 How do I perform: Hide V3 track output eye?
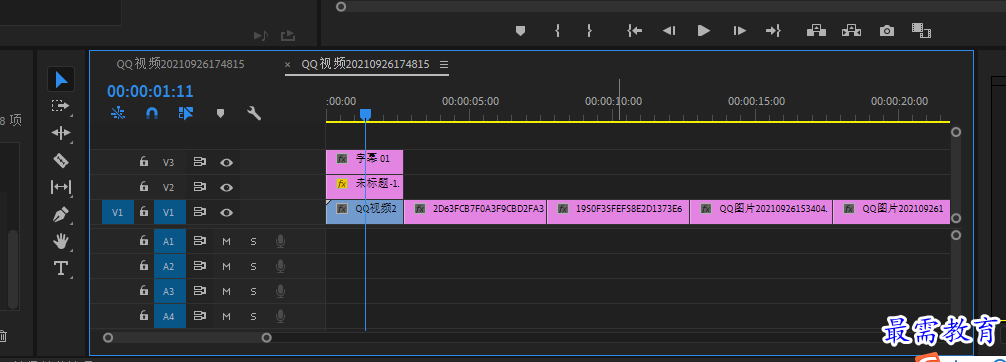coord(226,162)
